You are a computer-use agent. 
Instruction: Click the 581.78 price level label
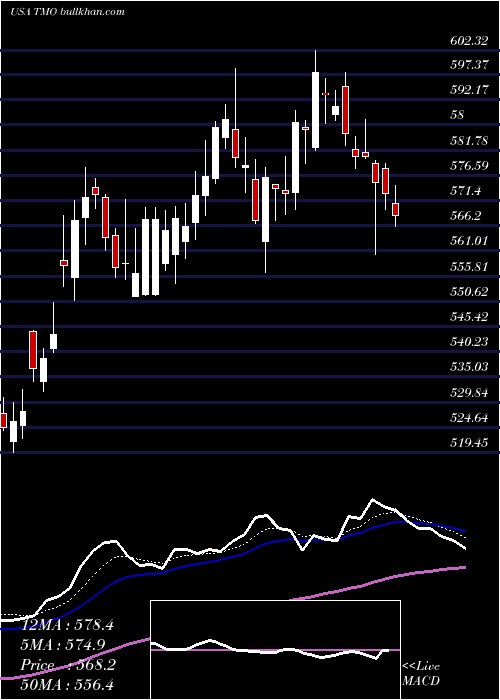tap(468, 141)
